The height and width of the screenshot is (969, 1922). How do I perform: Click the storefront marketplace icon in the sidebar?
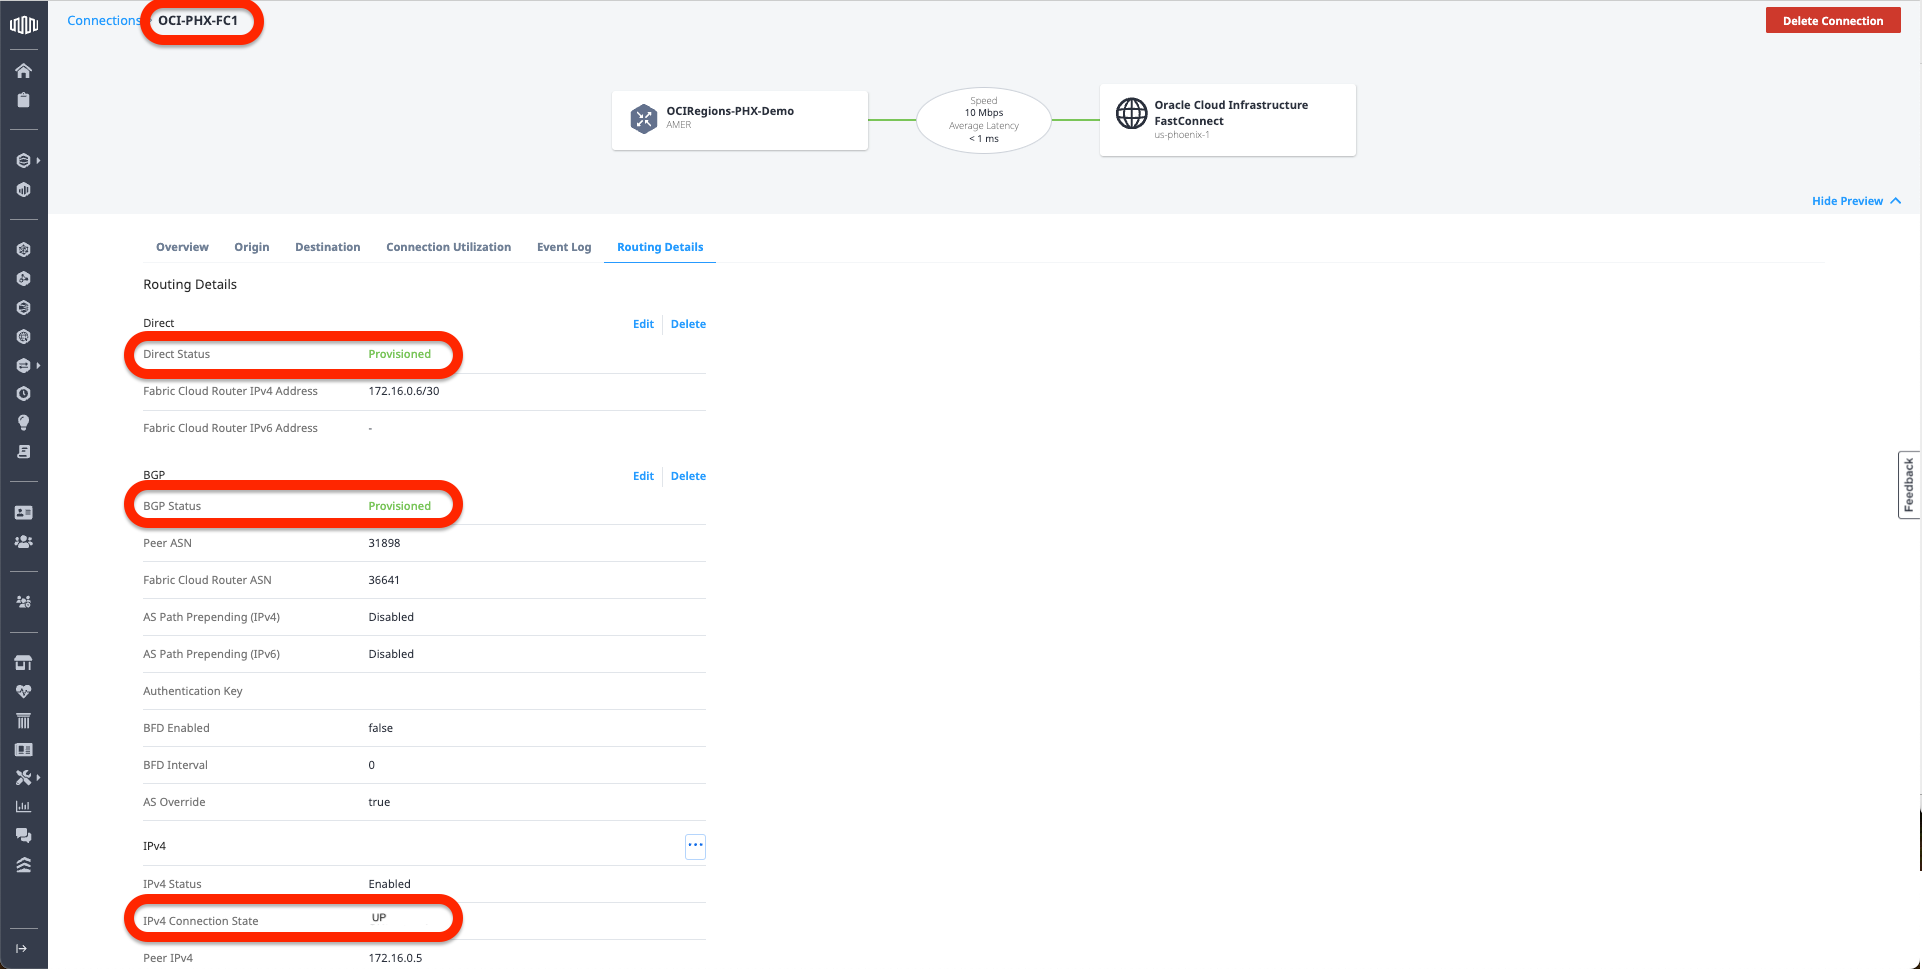tap(23, 663)
